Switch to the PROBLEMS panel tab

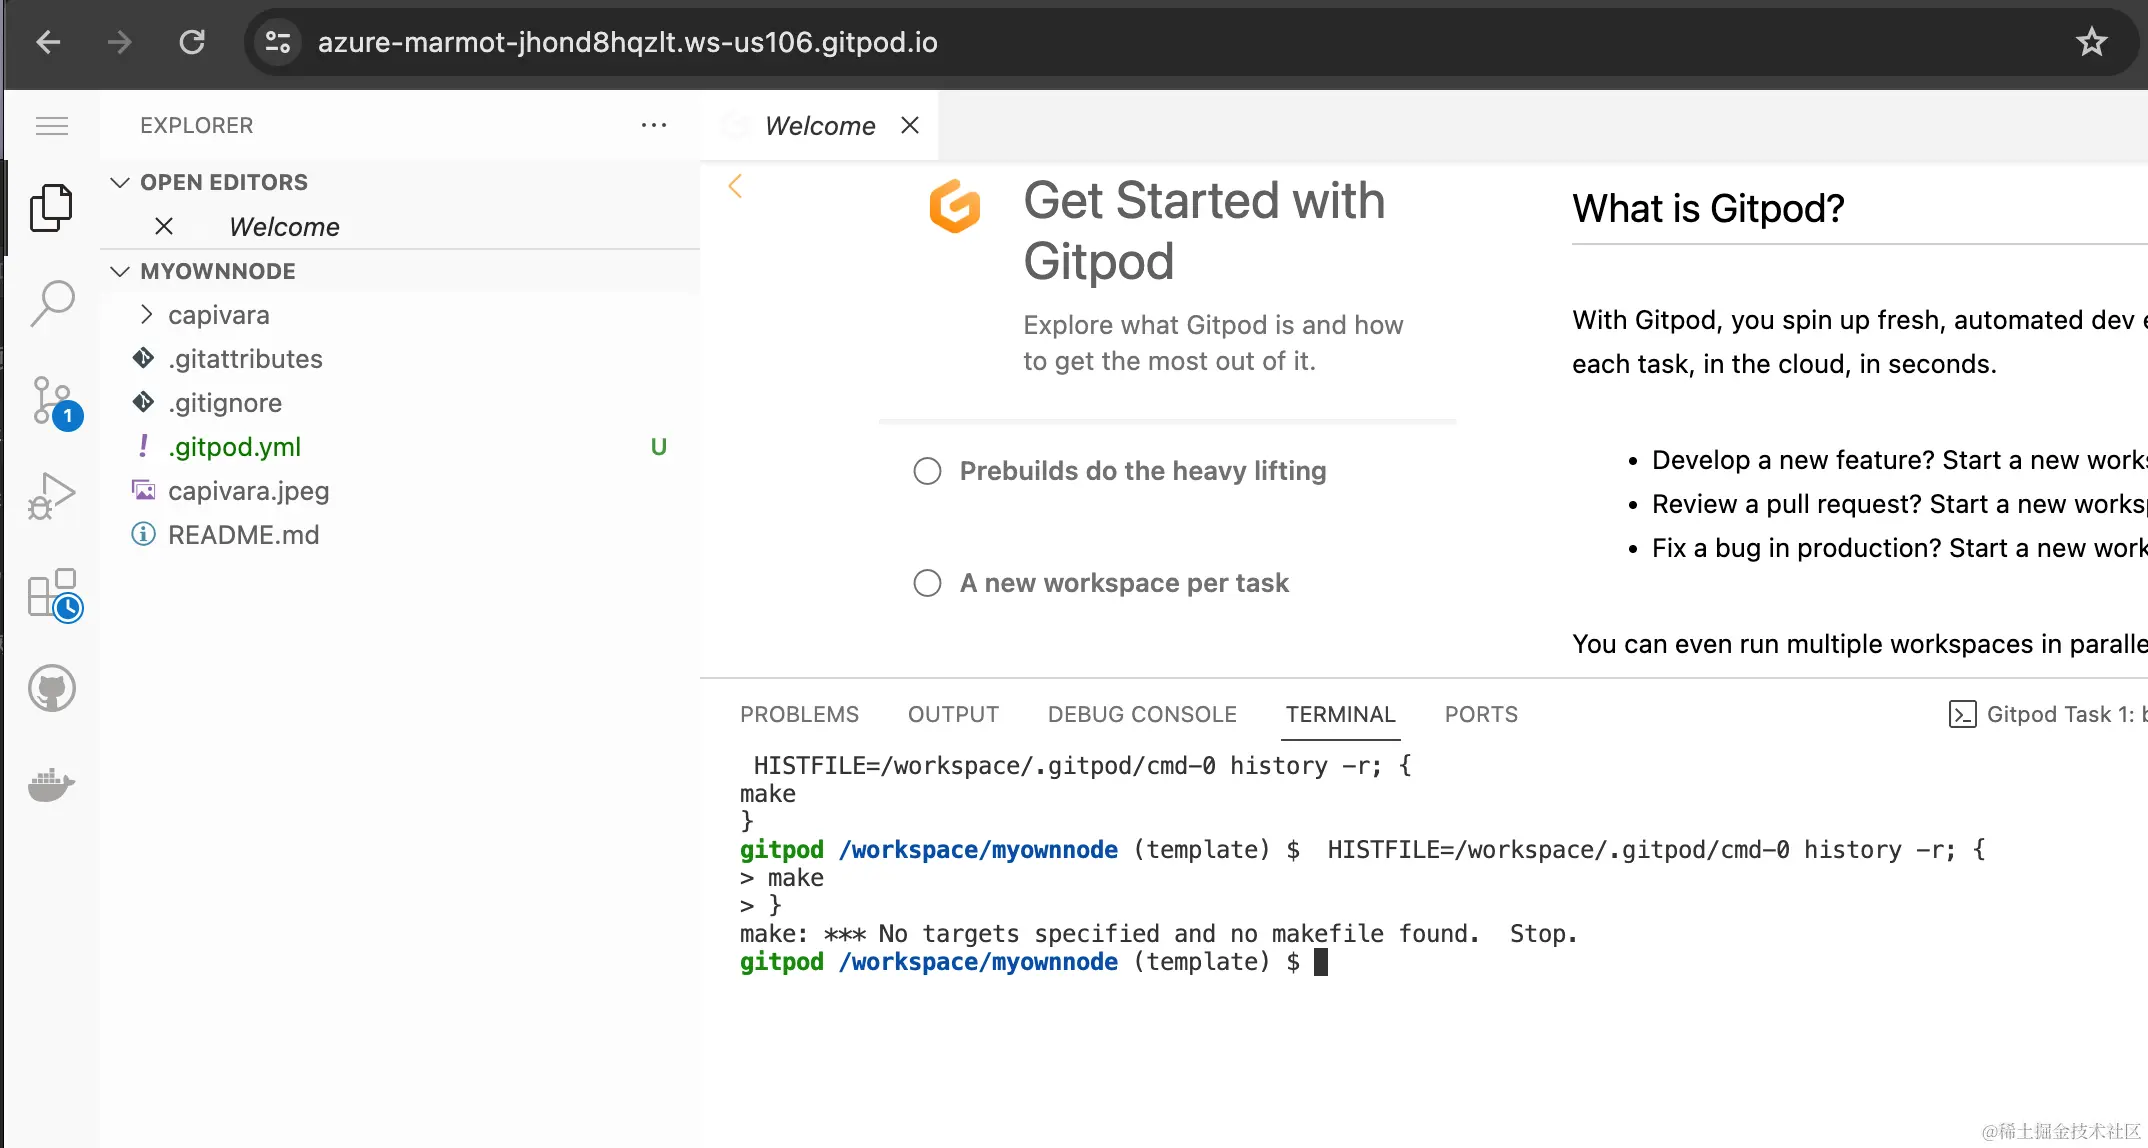799,714
